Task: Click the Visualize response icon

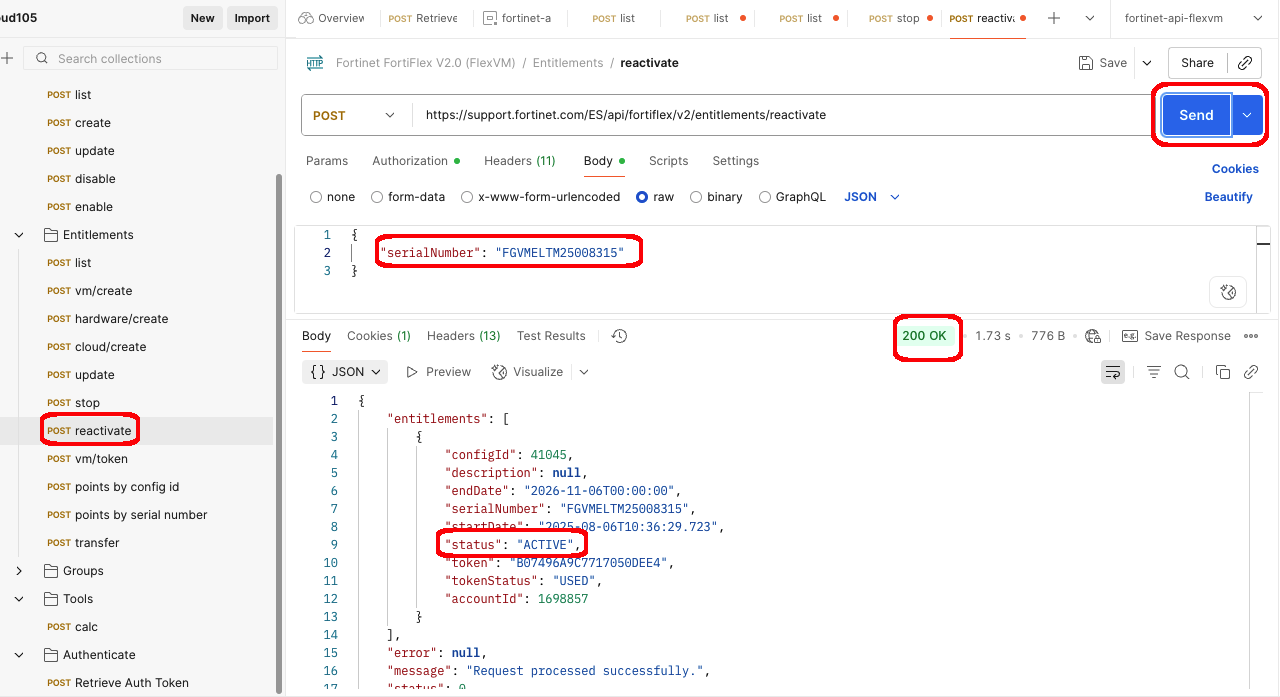Action: point(500,372)
